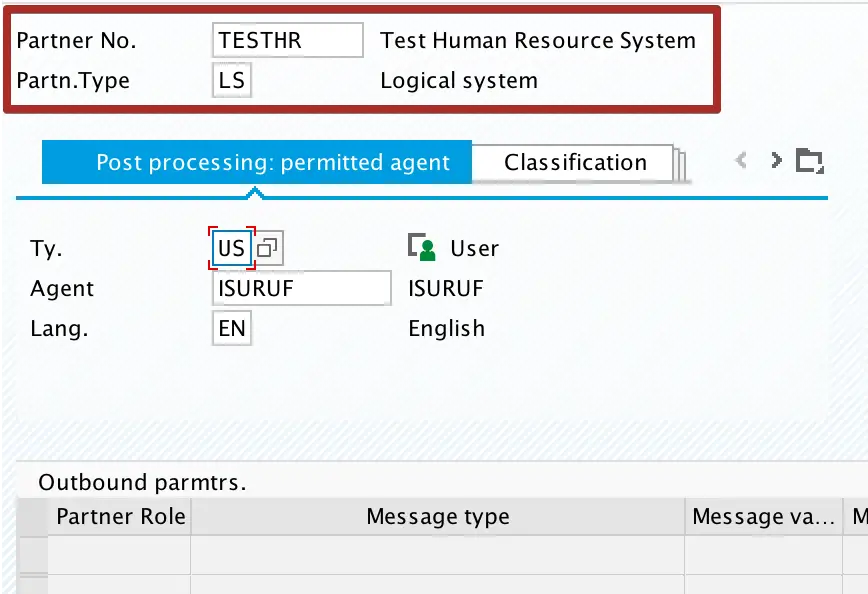Click text Test Human Resource System
This screenshot has width=868, height=594.
pos(538,40)
